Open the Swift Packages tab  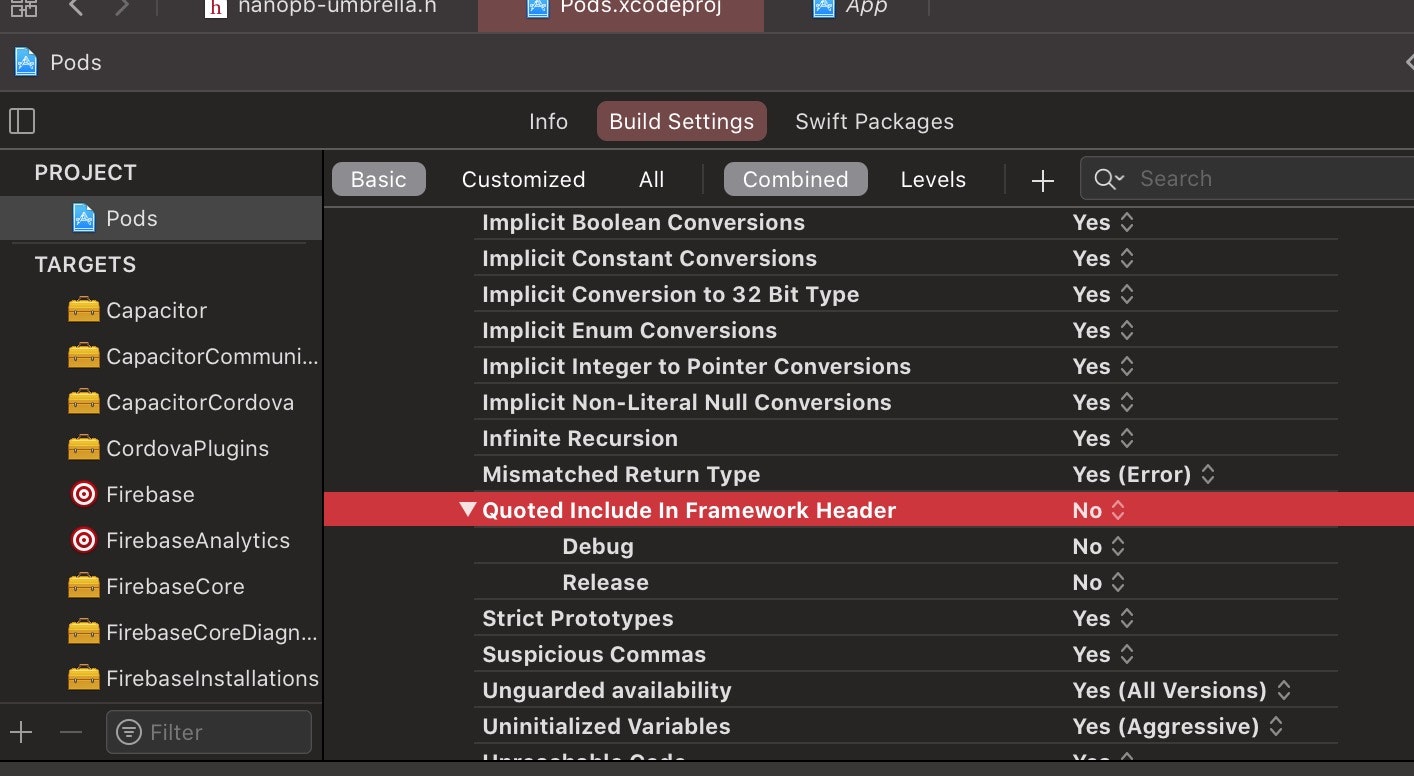874,121
